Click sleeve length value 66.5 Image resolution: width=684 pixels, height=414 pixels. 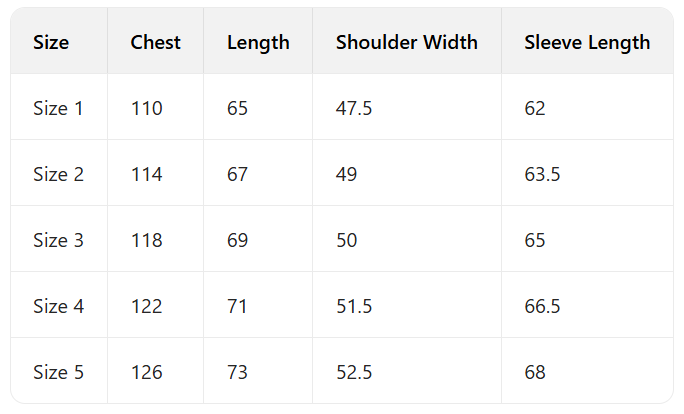tap(542, 306)
